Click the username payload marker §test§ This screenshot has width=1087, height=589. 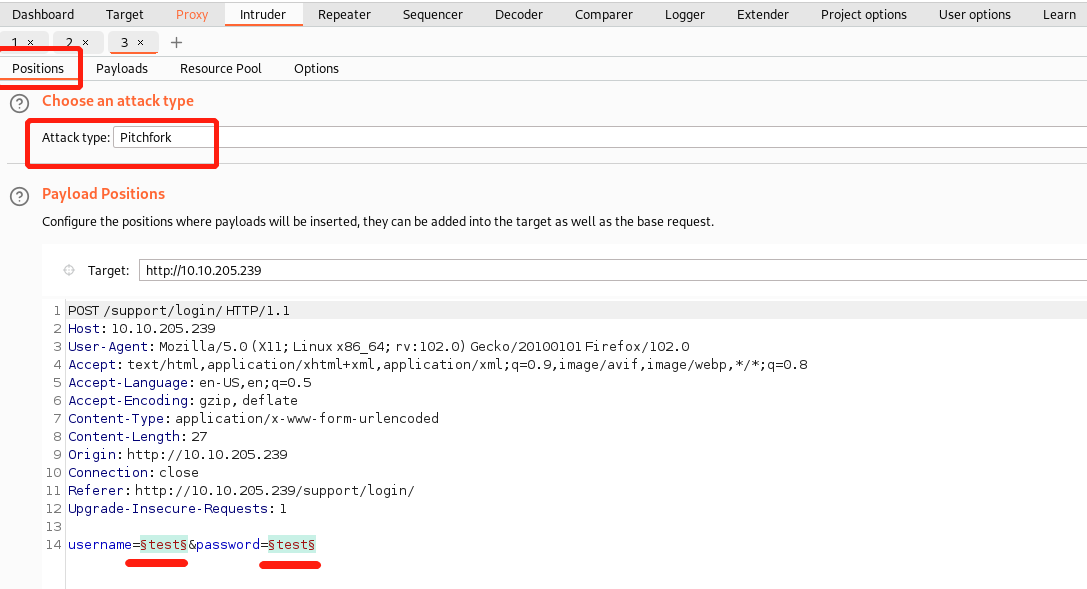pyautogui.click(x=164, y=544)
